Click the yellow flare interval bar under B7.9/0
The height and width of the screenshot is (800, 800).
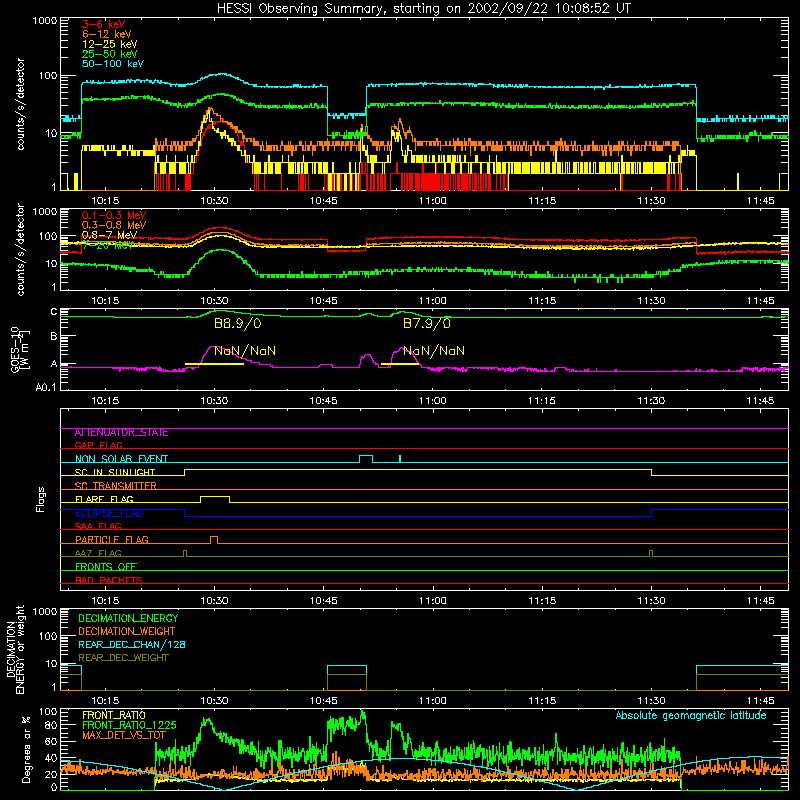click(x=400, y=364)
